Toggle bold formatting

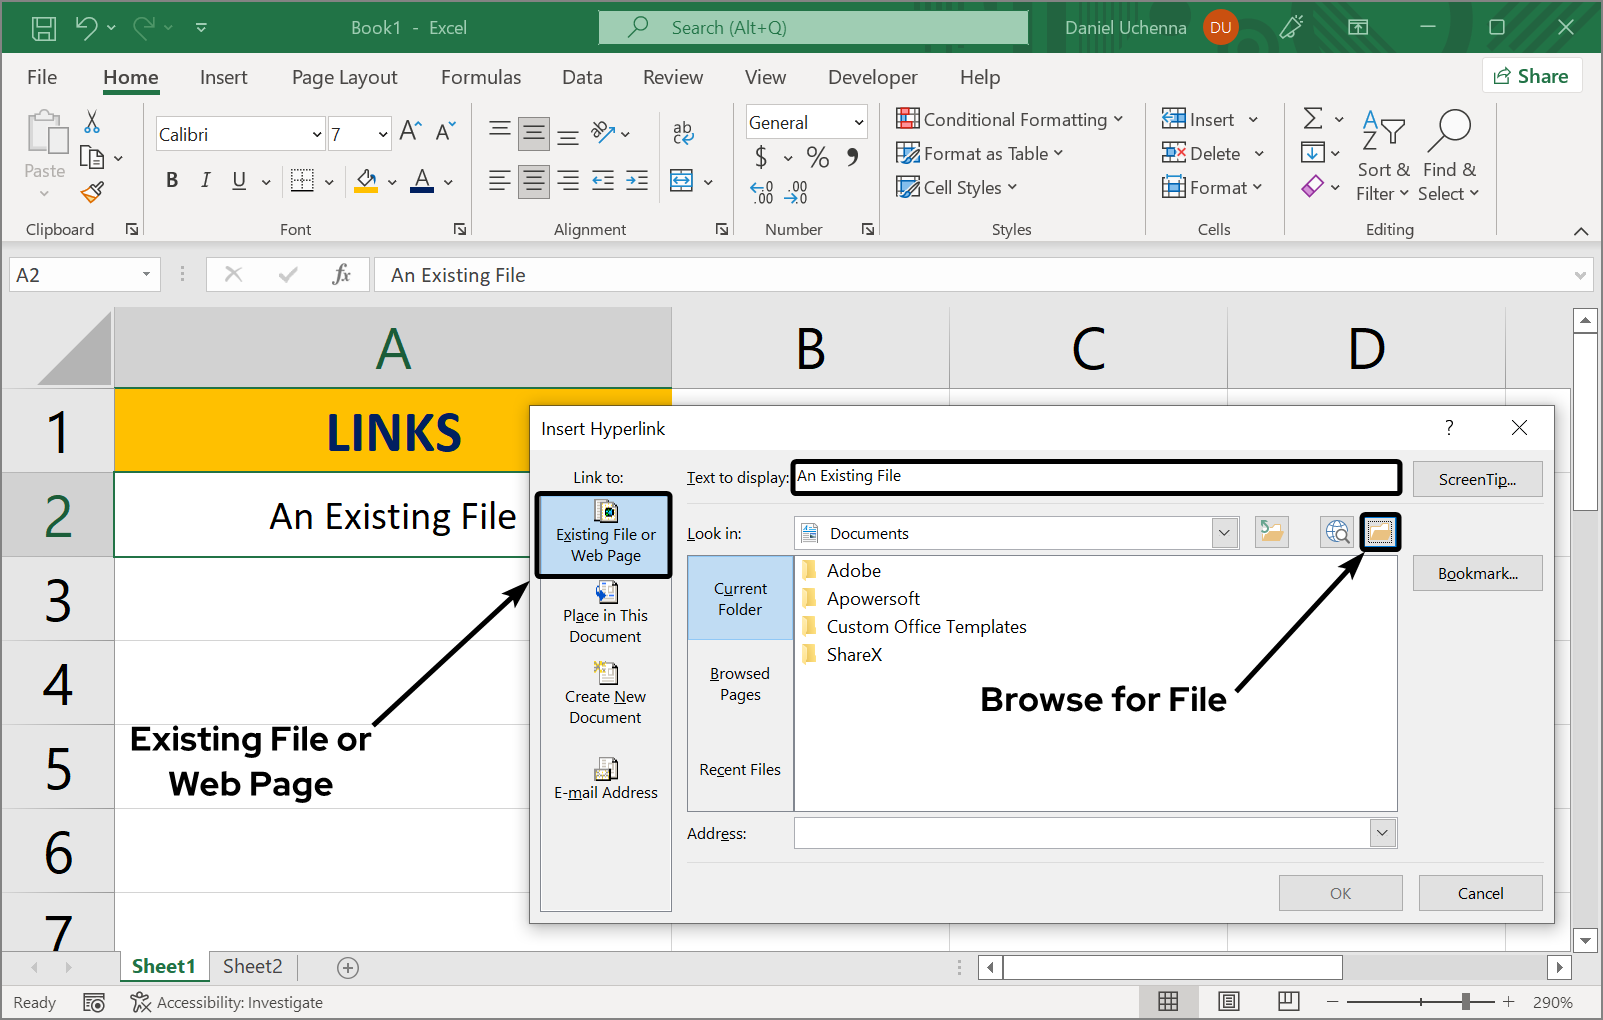point(171,181)
